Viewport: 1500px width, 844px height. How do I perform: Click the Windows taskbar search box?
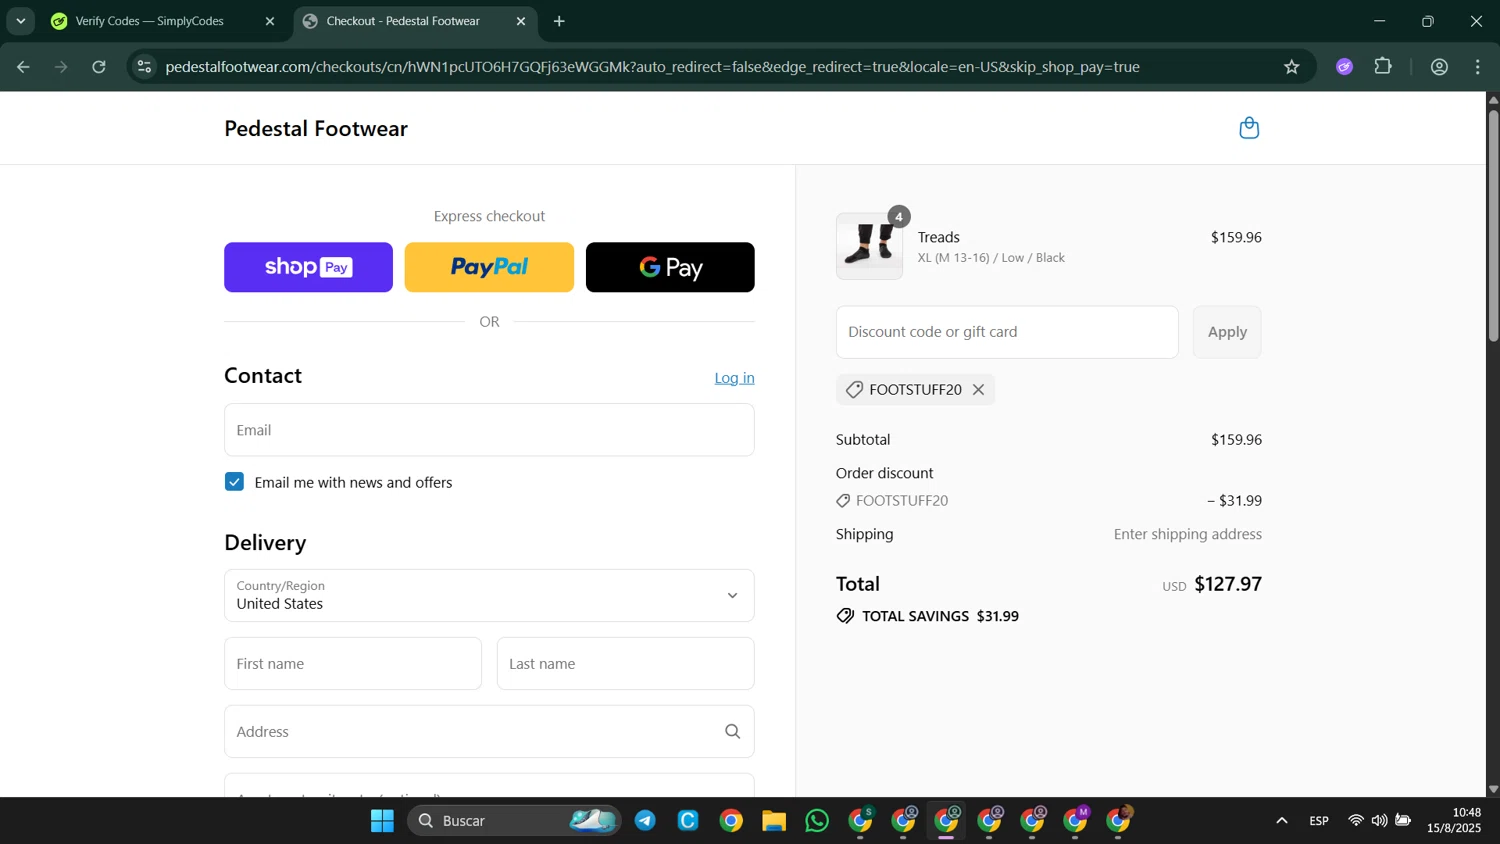(x=514, y=821)
